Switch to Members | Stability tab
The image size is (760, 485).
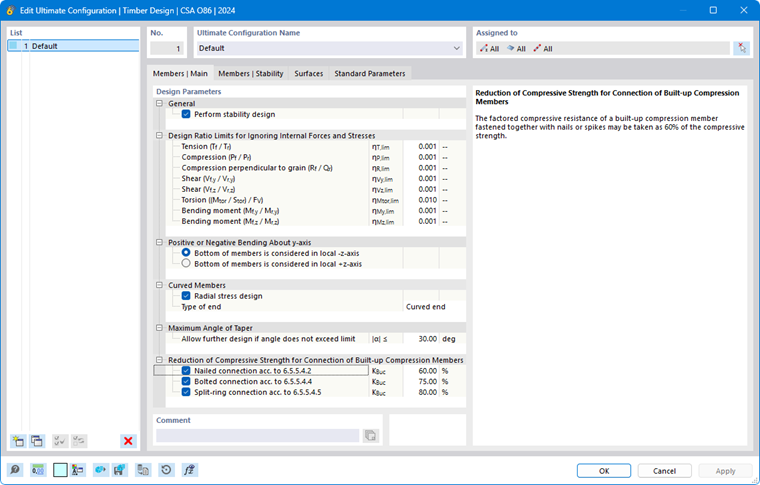pos(251,74)
